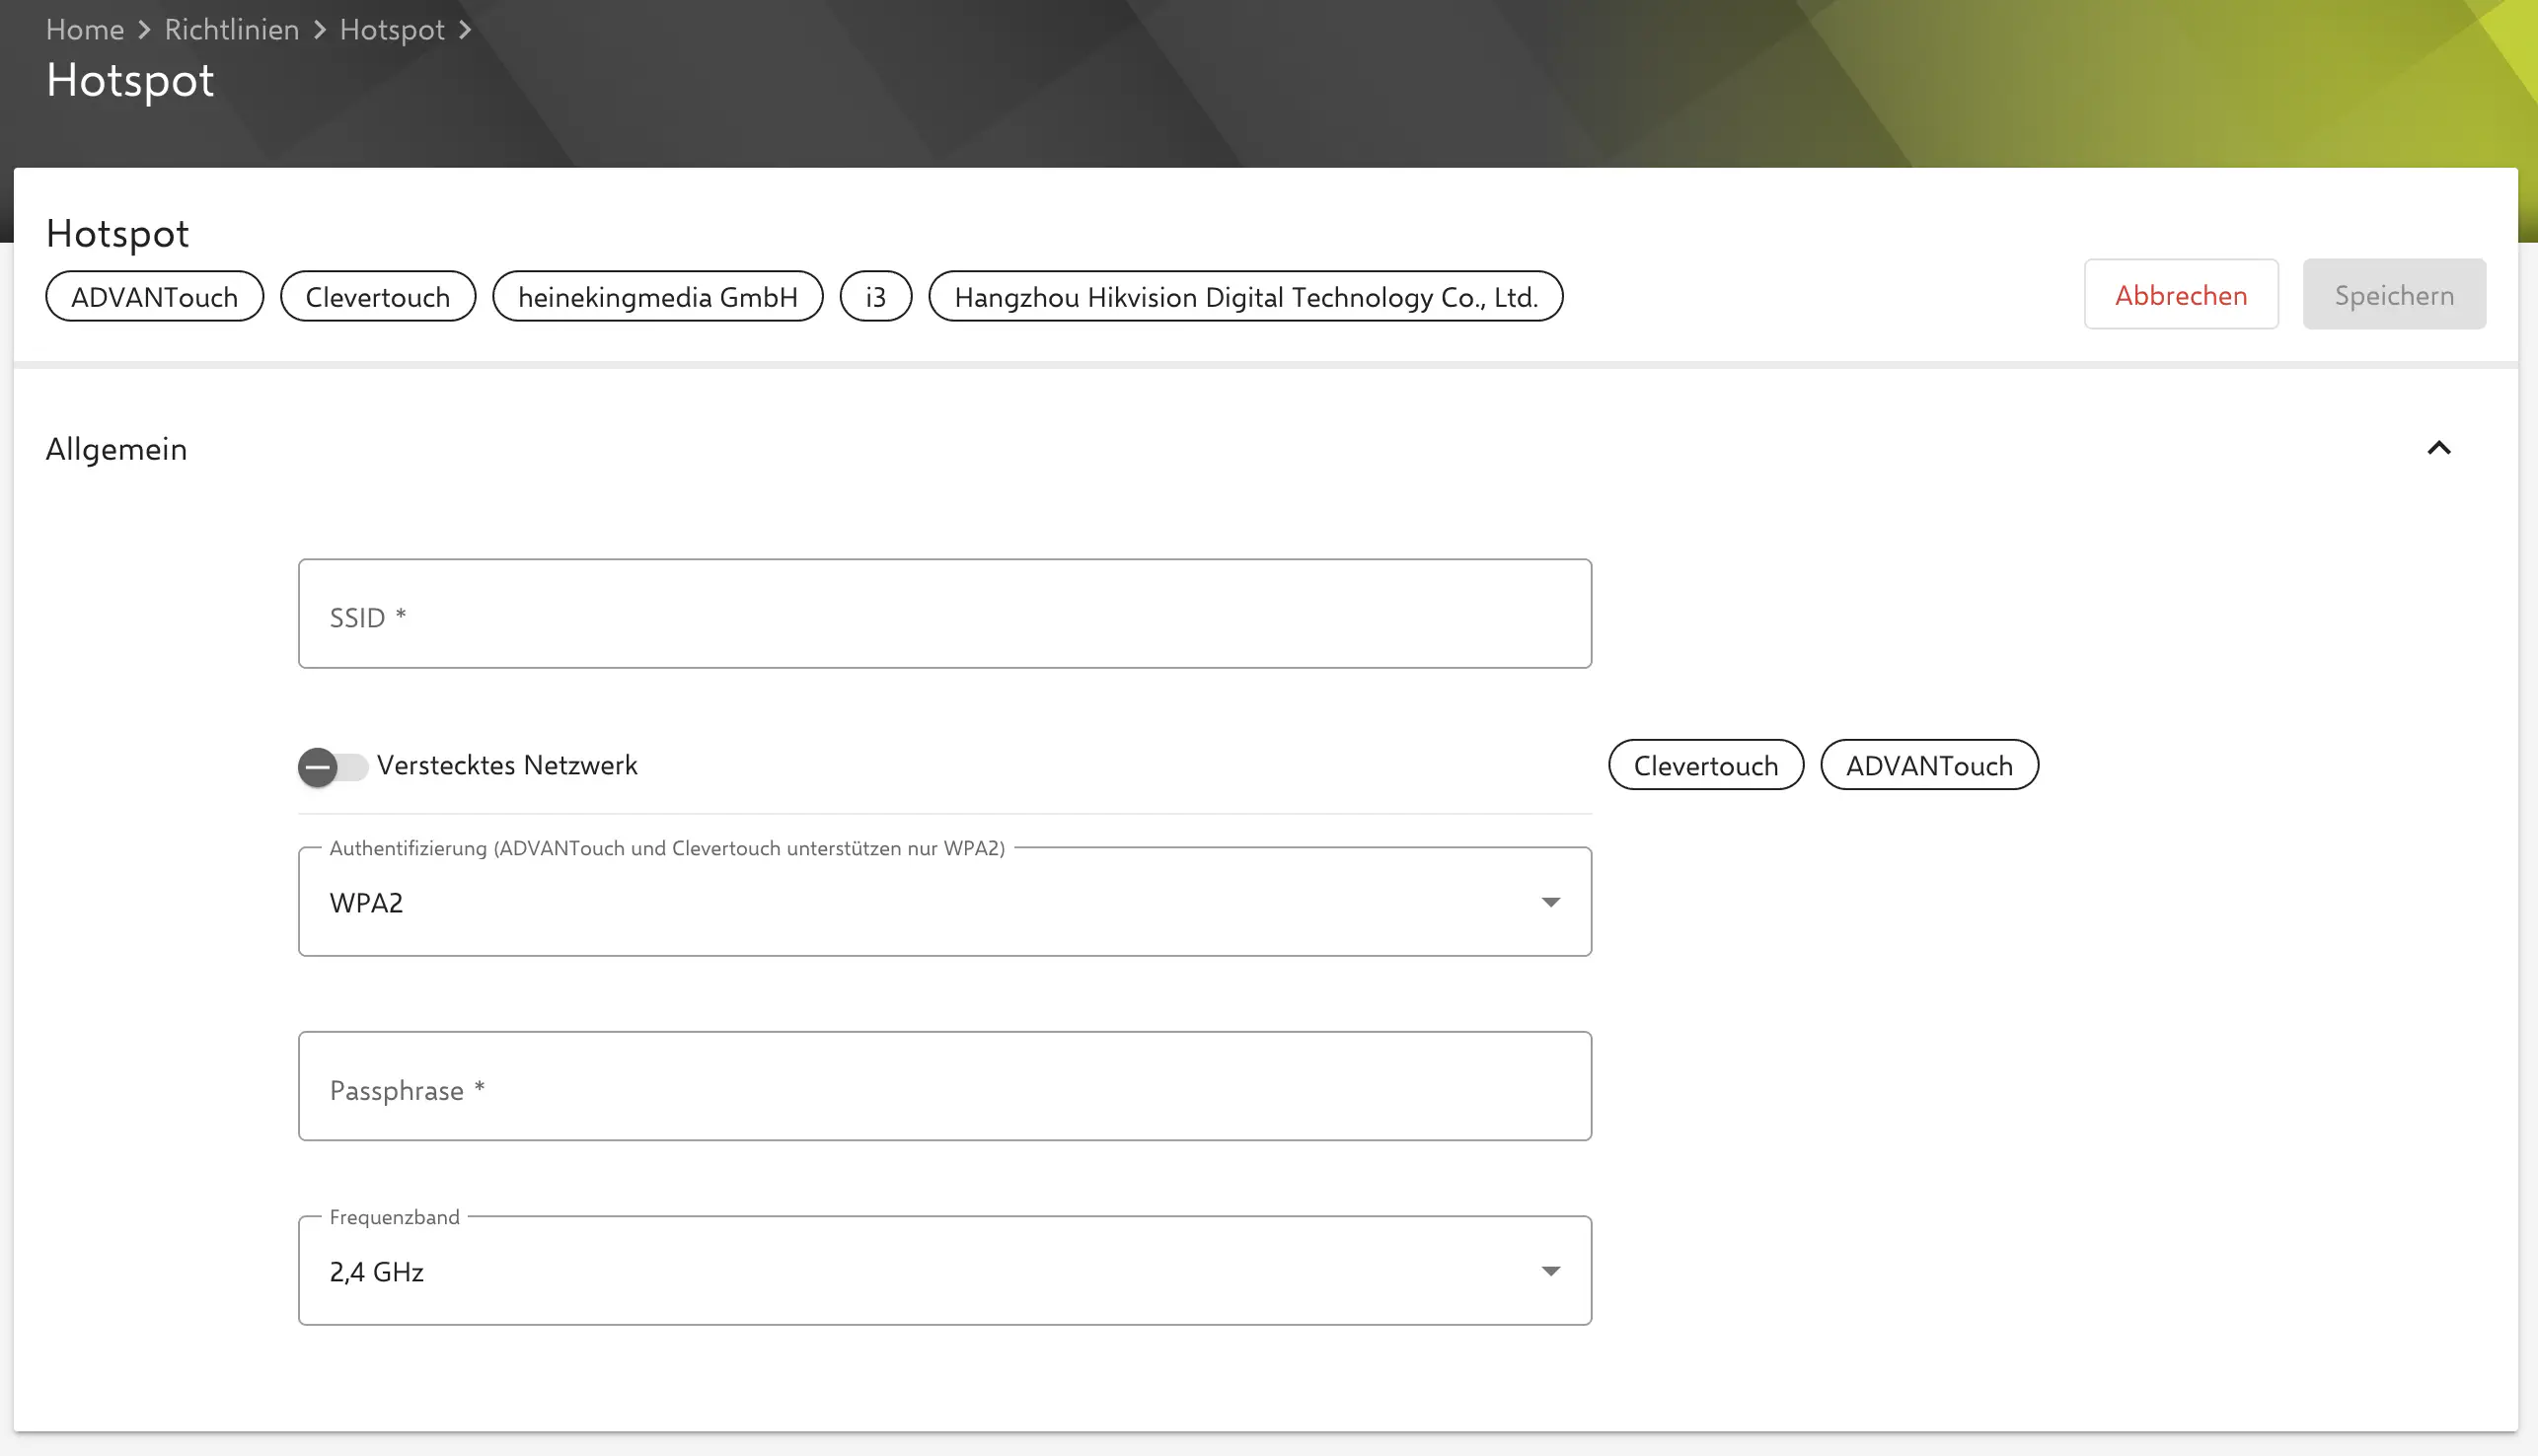Click the Speichern button
The width and height of the screenshot is (2538, 1456).
[x=2393, y=295]
